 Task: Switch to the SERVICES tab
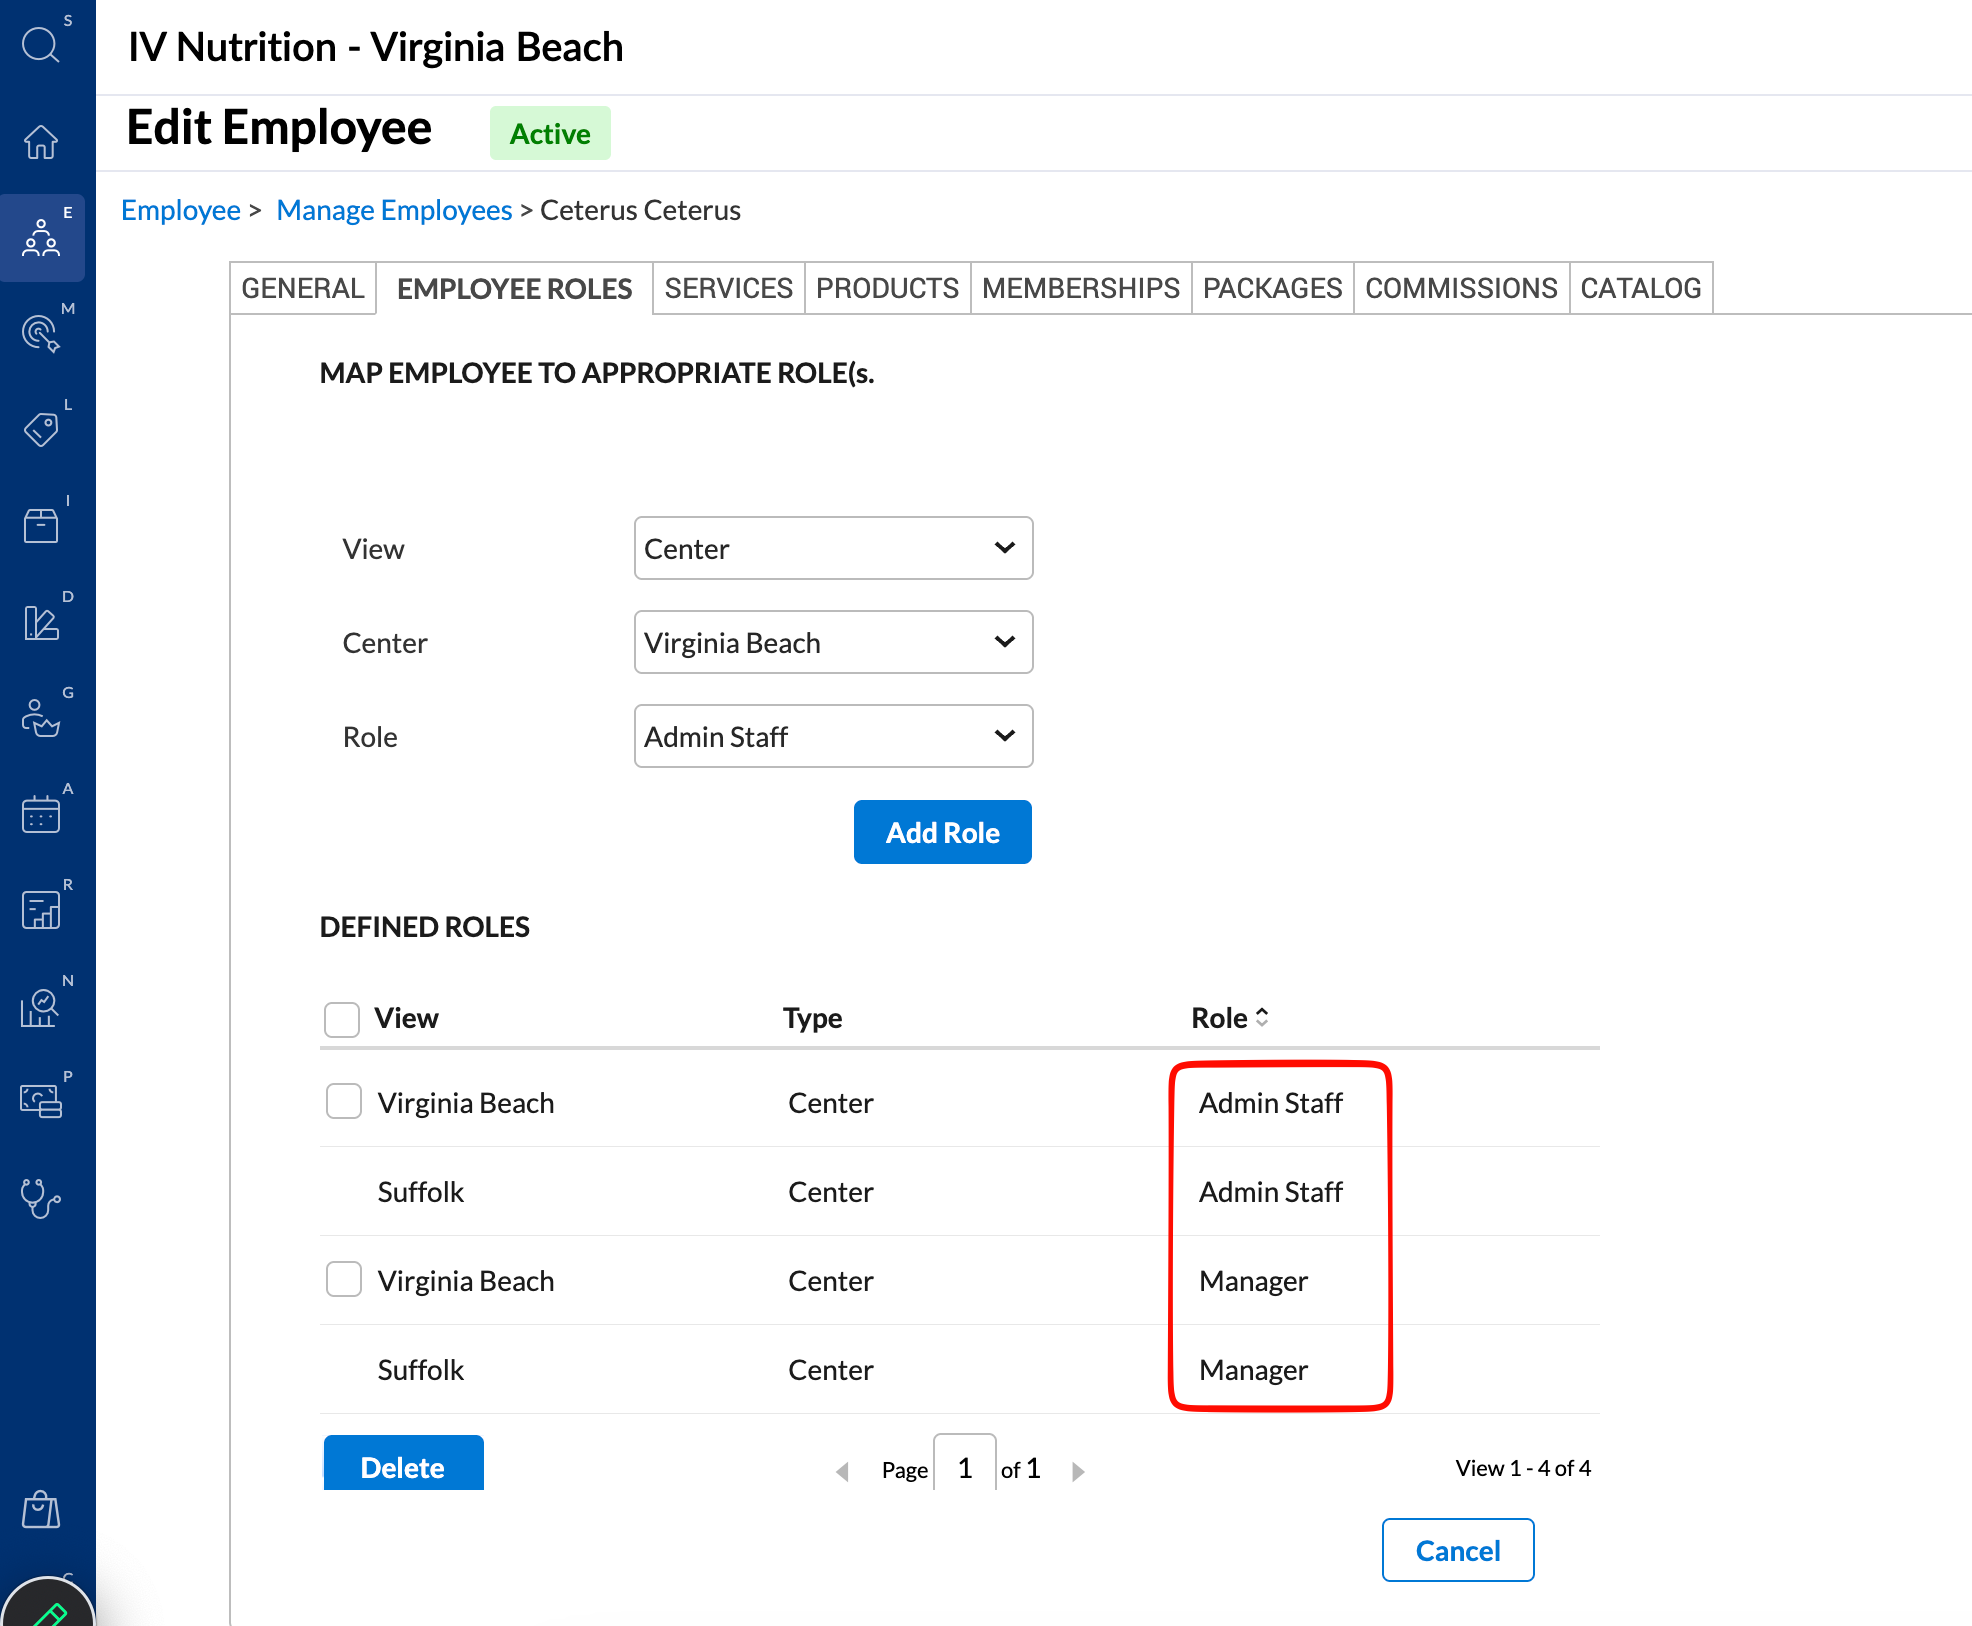click(x=728, y=288)
